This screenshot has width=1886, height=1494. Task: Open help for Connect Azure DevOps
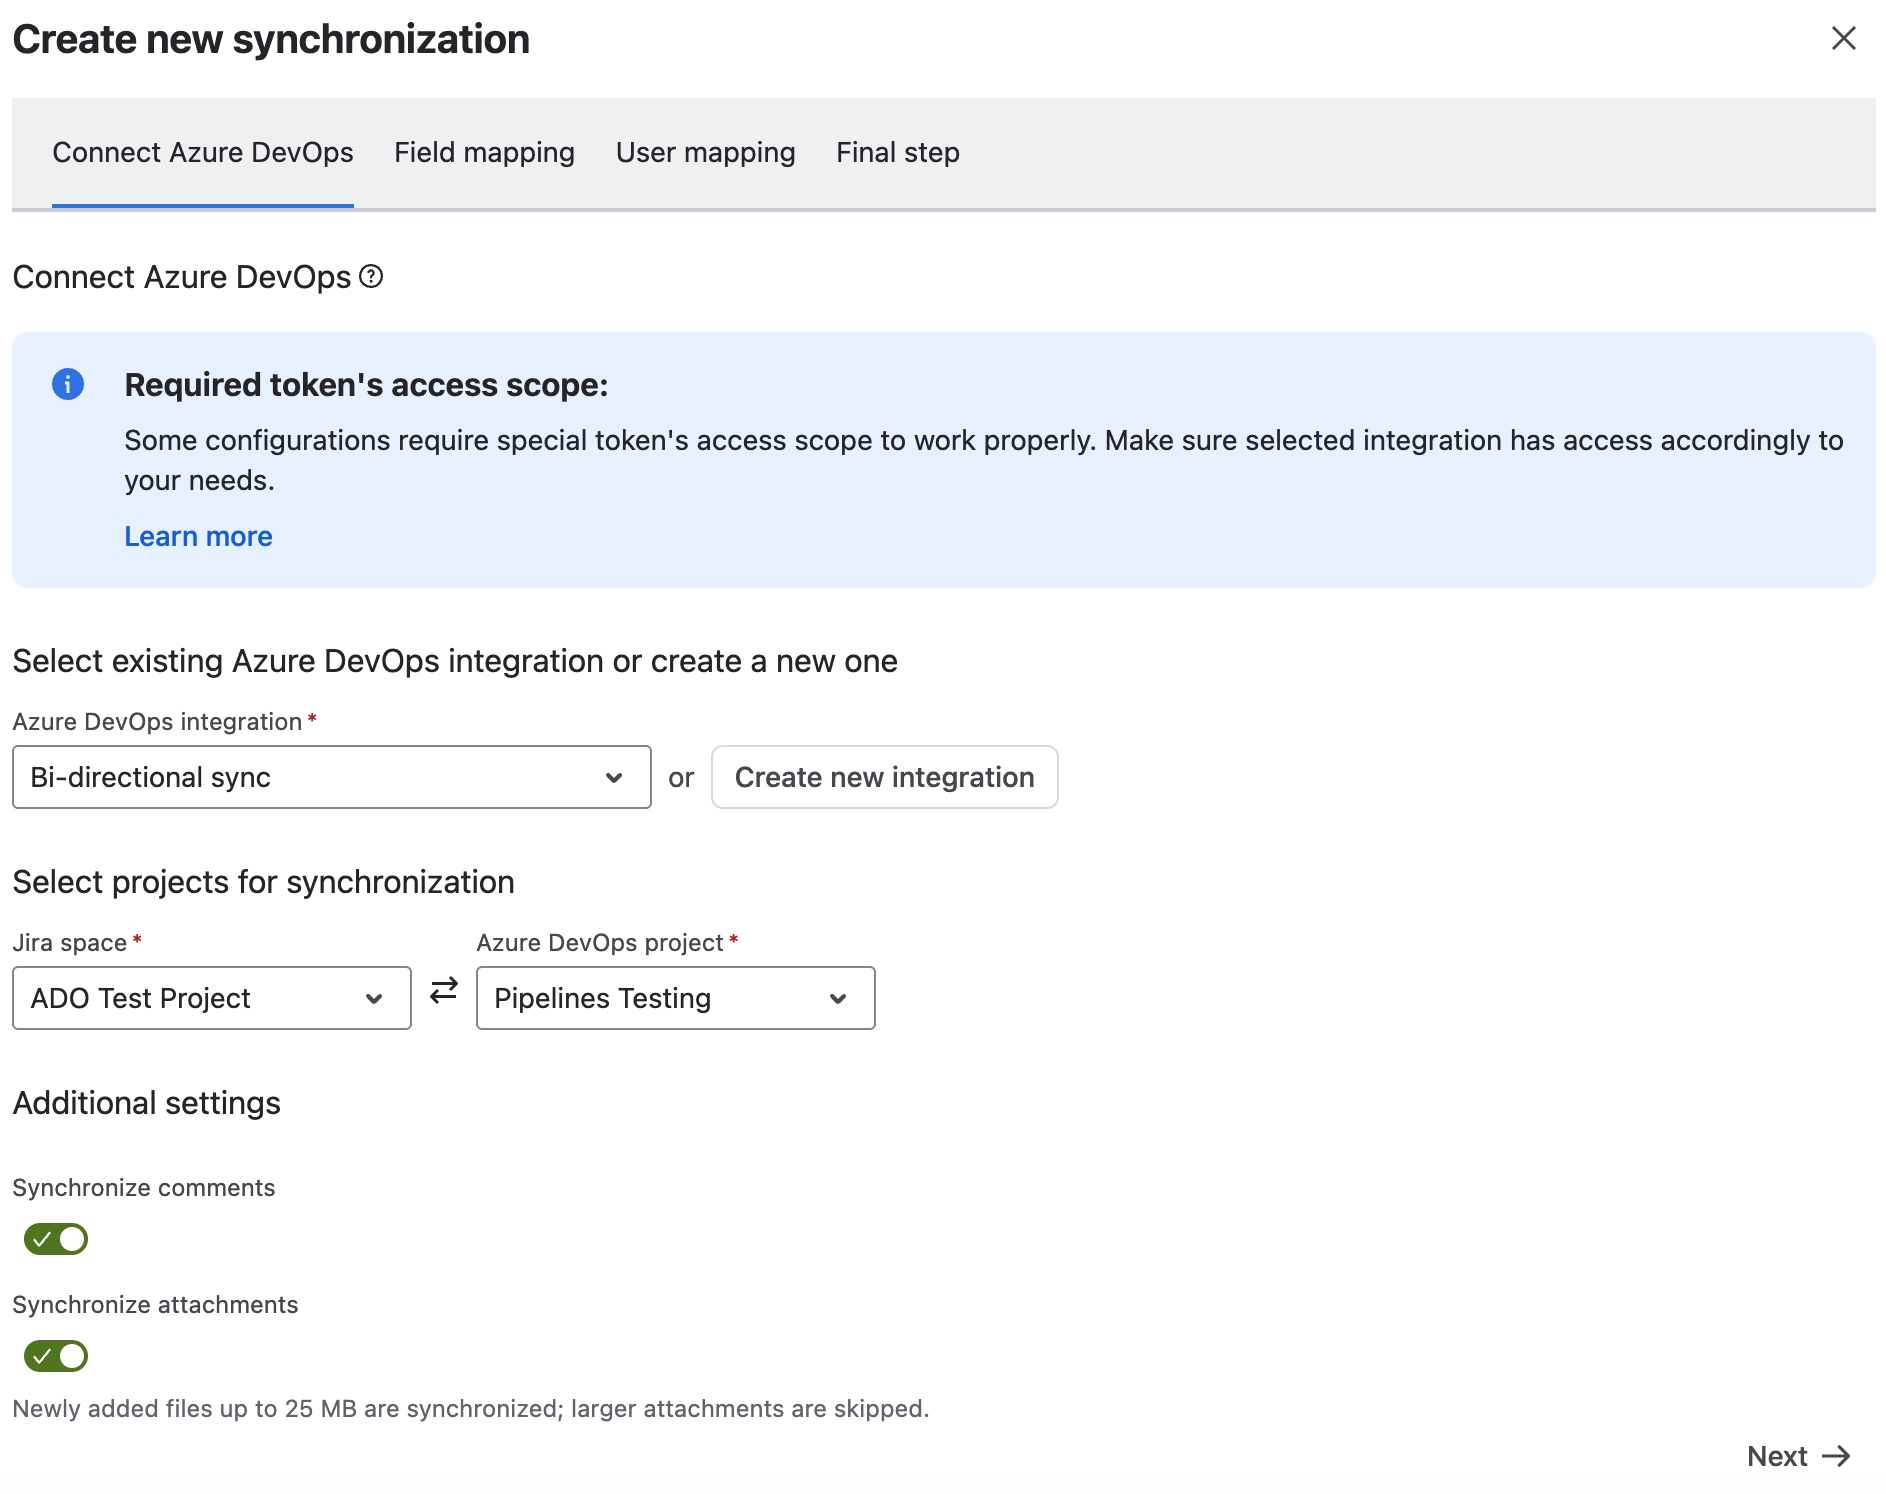pos(371,276)
